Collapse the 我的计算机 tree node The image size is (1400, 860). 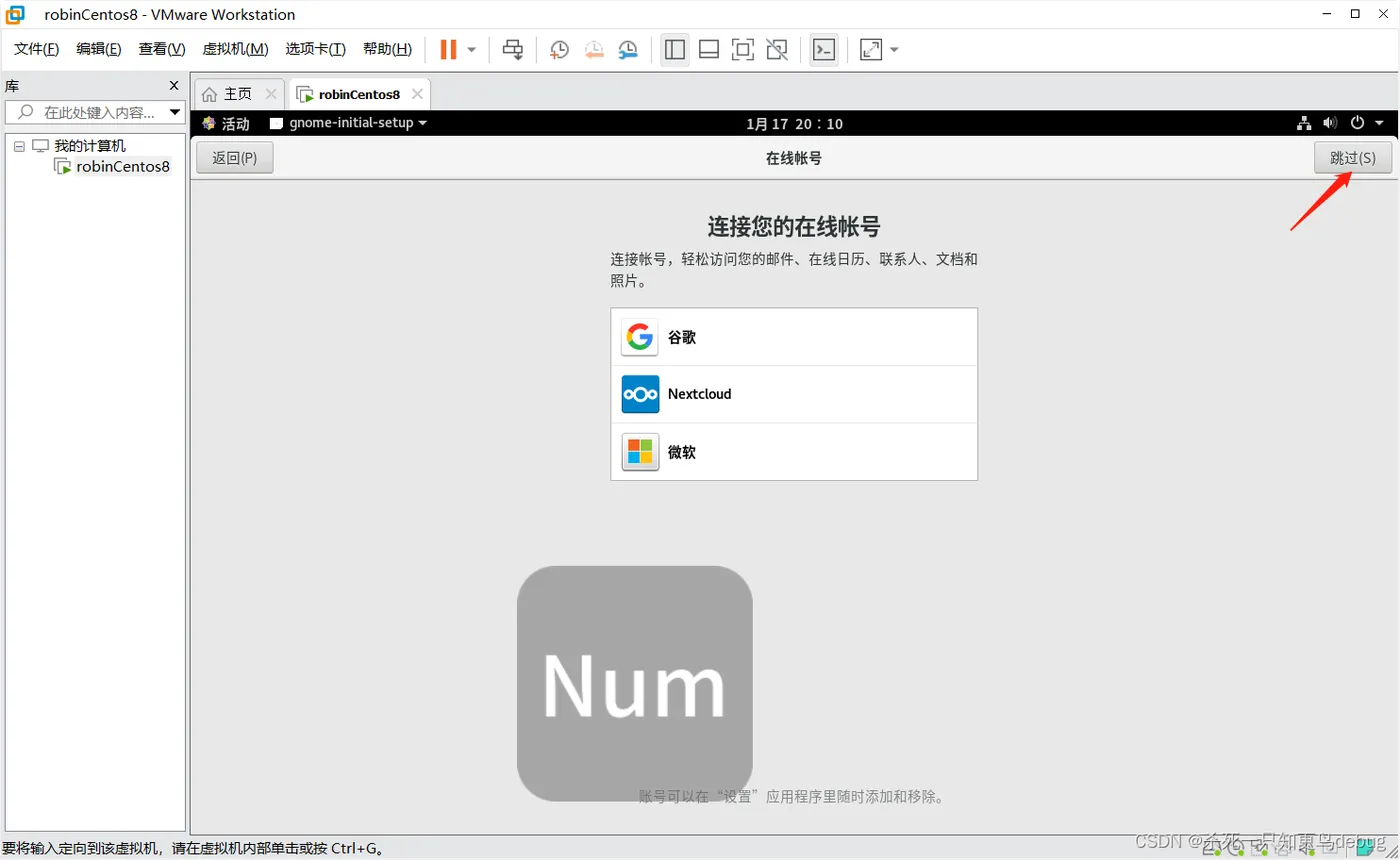[19, 146]
